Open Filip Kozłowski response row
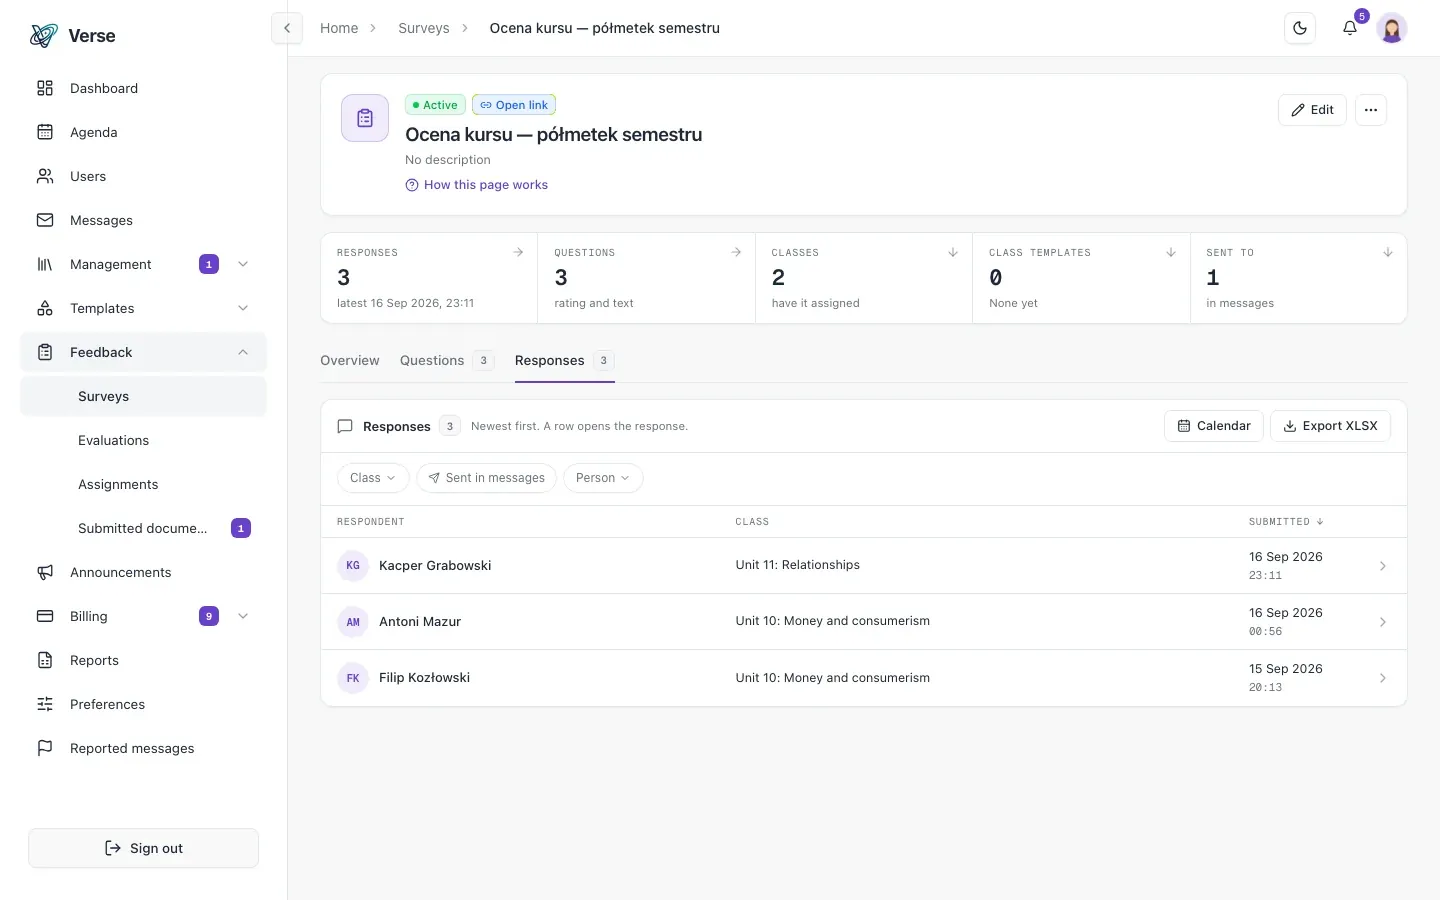Viewport: 1440px width, 900px height. coord(863,678)
